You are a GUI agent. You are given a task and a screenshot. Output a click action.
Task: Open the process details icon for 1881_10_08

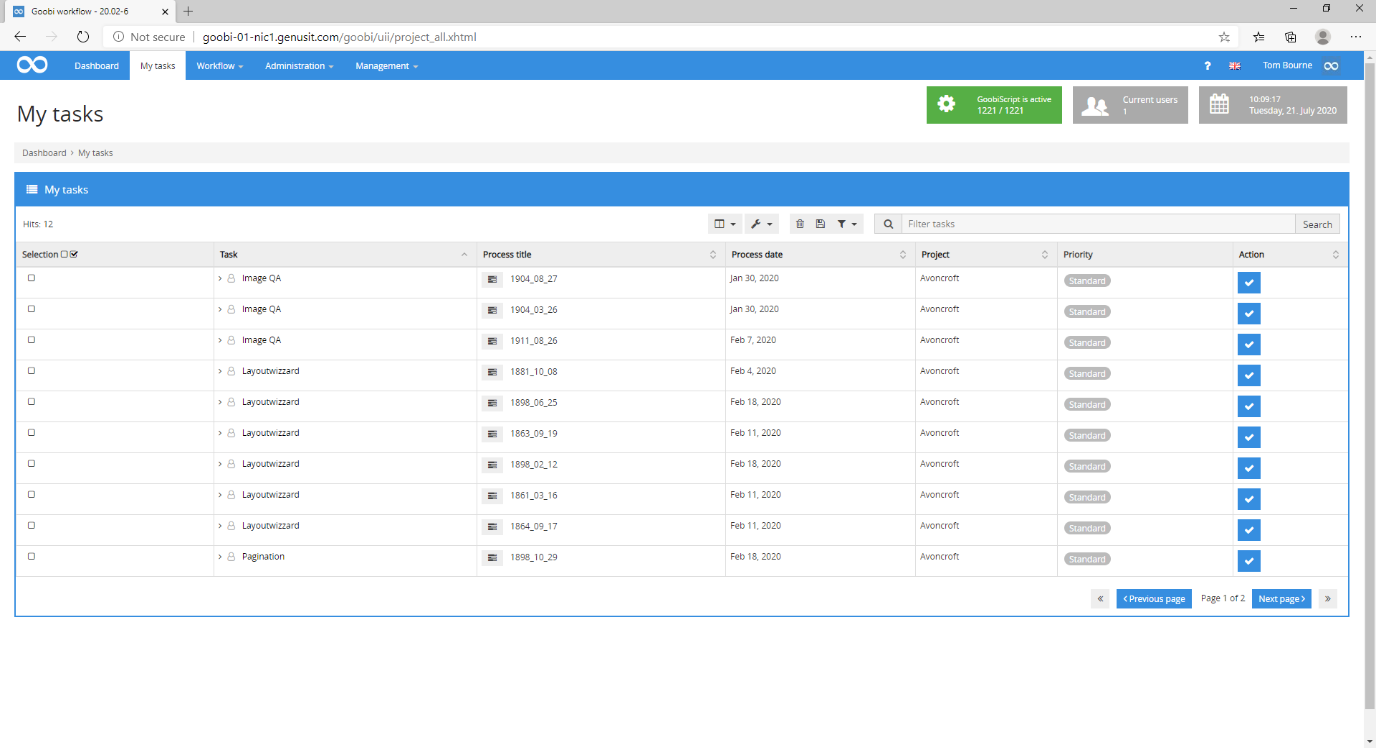(x=492, y=372)
